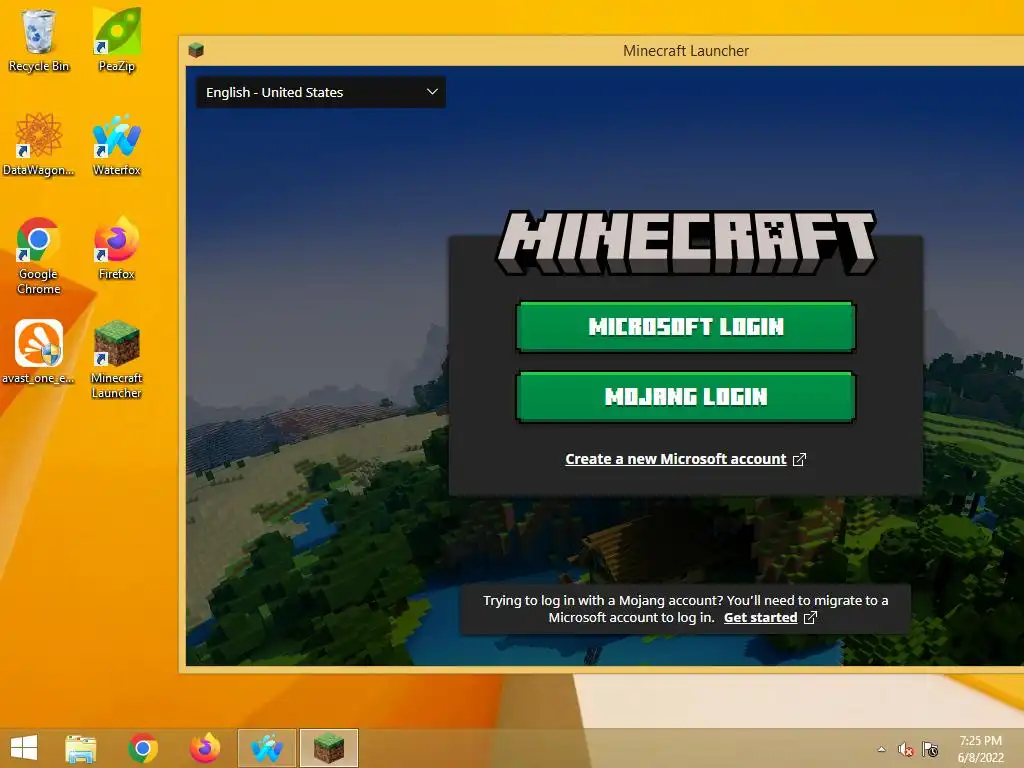Select the DataWagon desktop shortcut

point(39,144)
